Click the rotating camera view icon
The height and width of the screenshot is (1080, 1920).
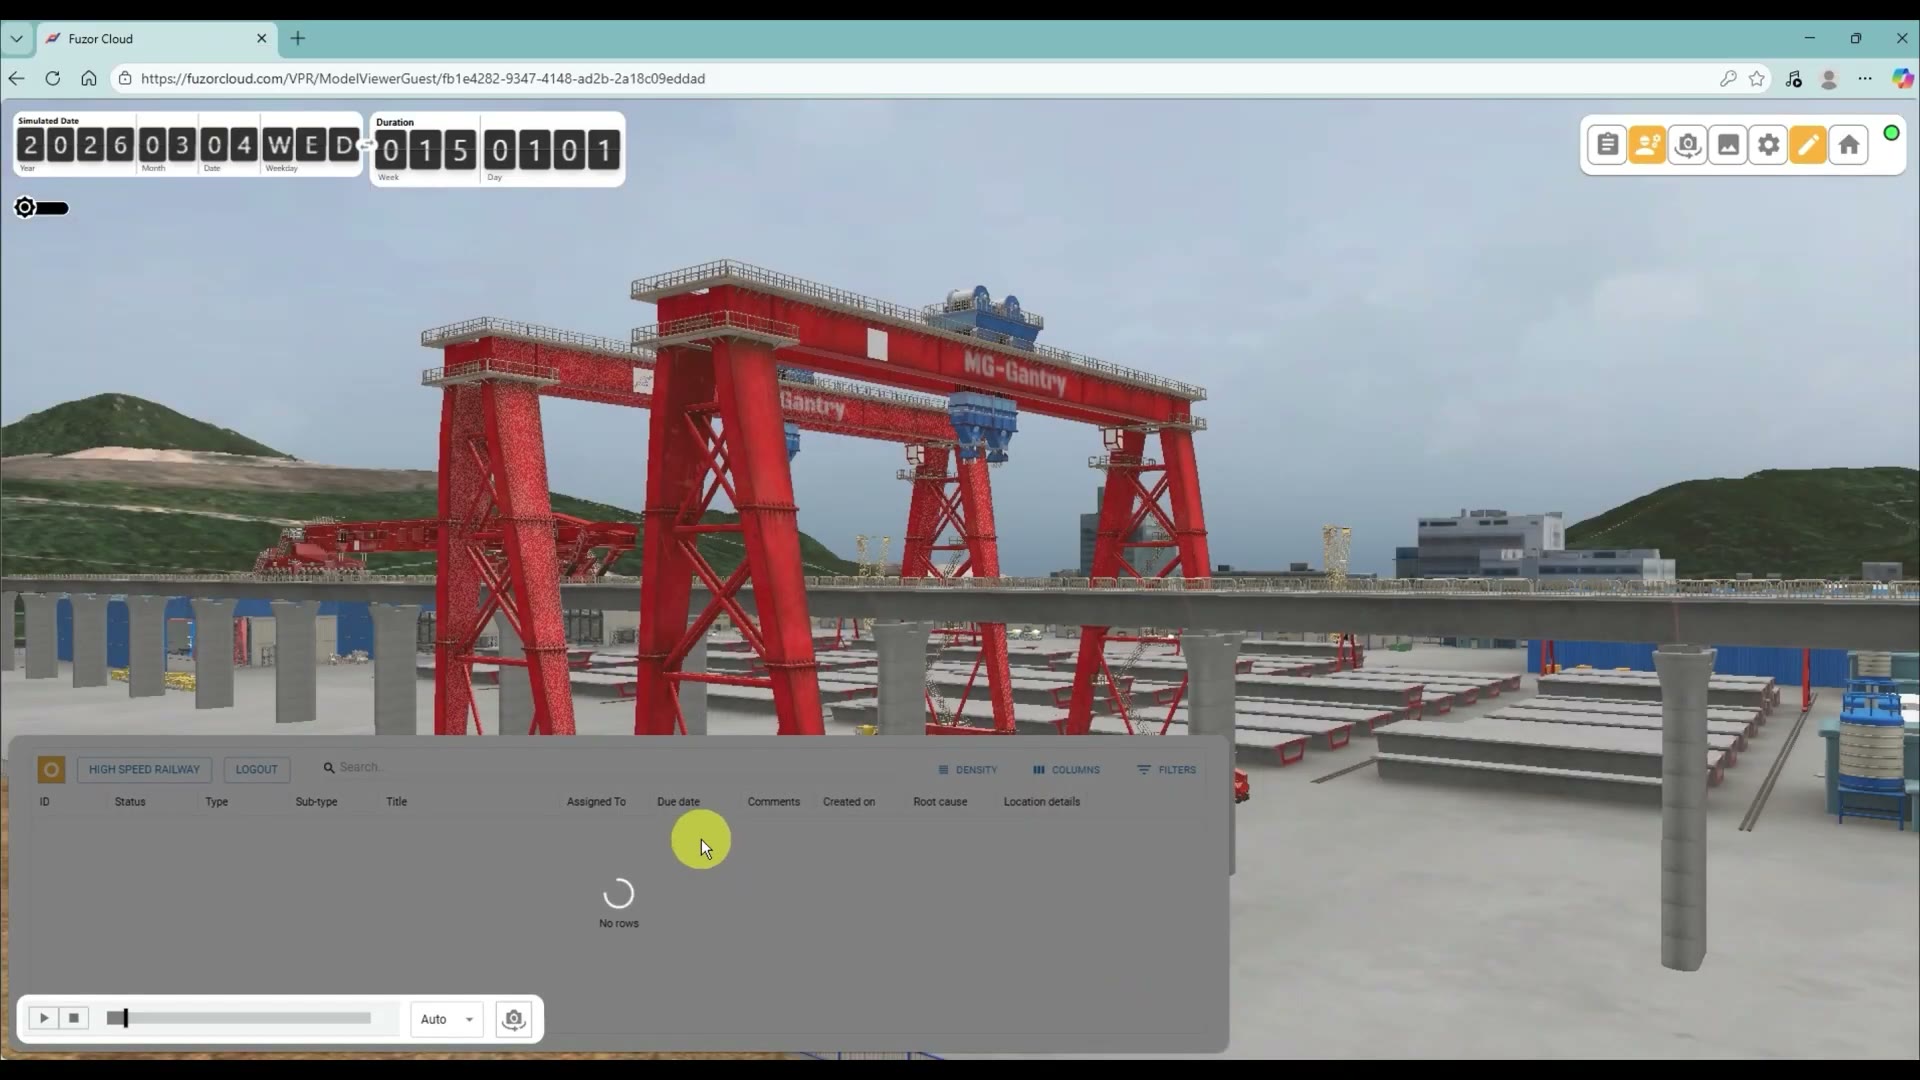click(1688, 145)
